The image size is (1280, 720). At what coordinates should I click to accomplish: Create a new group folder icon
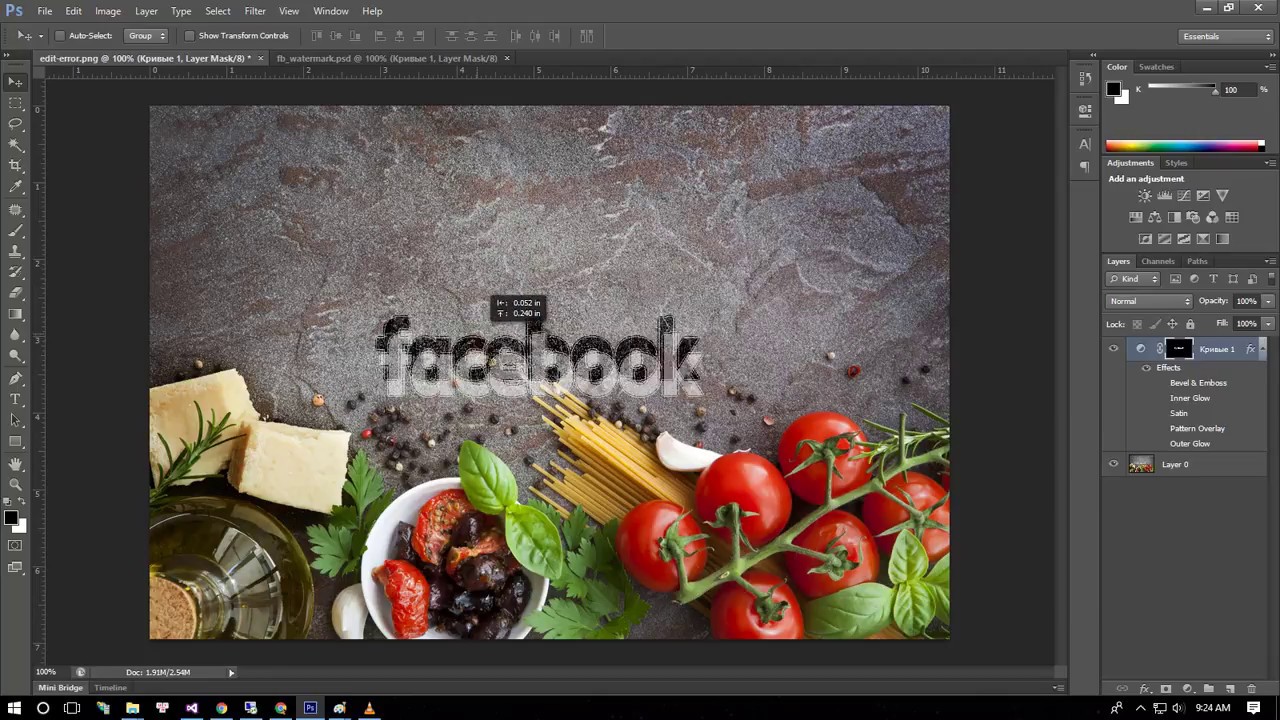coord(1208,689)
